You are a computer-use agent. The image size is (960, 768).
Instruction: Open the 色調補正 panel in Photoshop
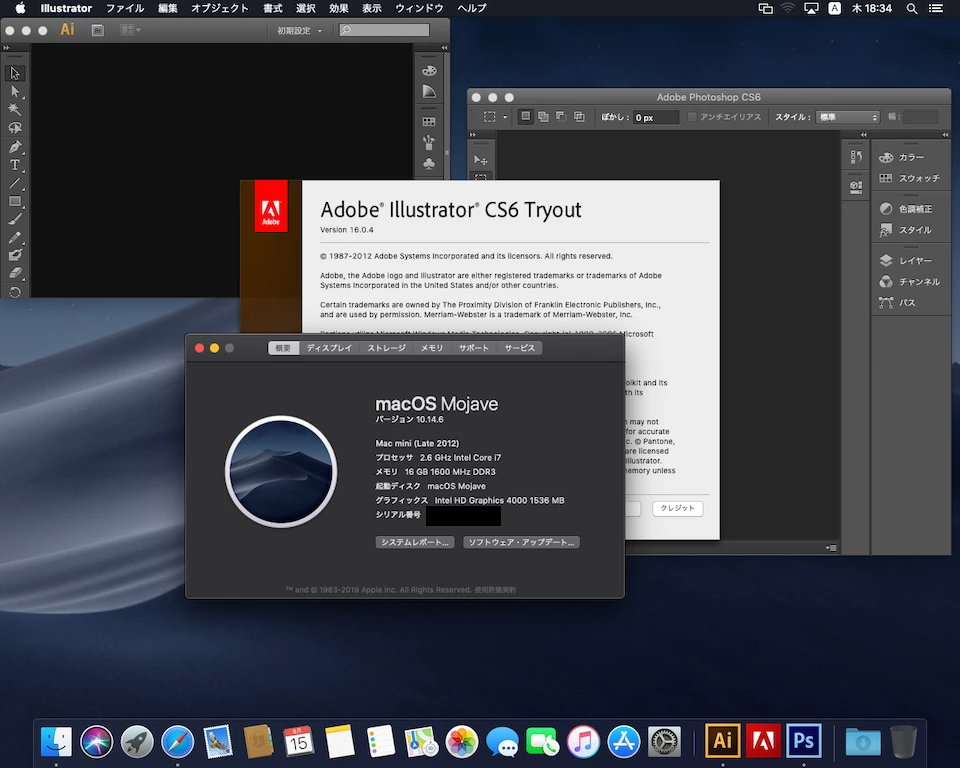pyautogui.click(x=906, y=209)
